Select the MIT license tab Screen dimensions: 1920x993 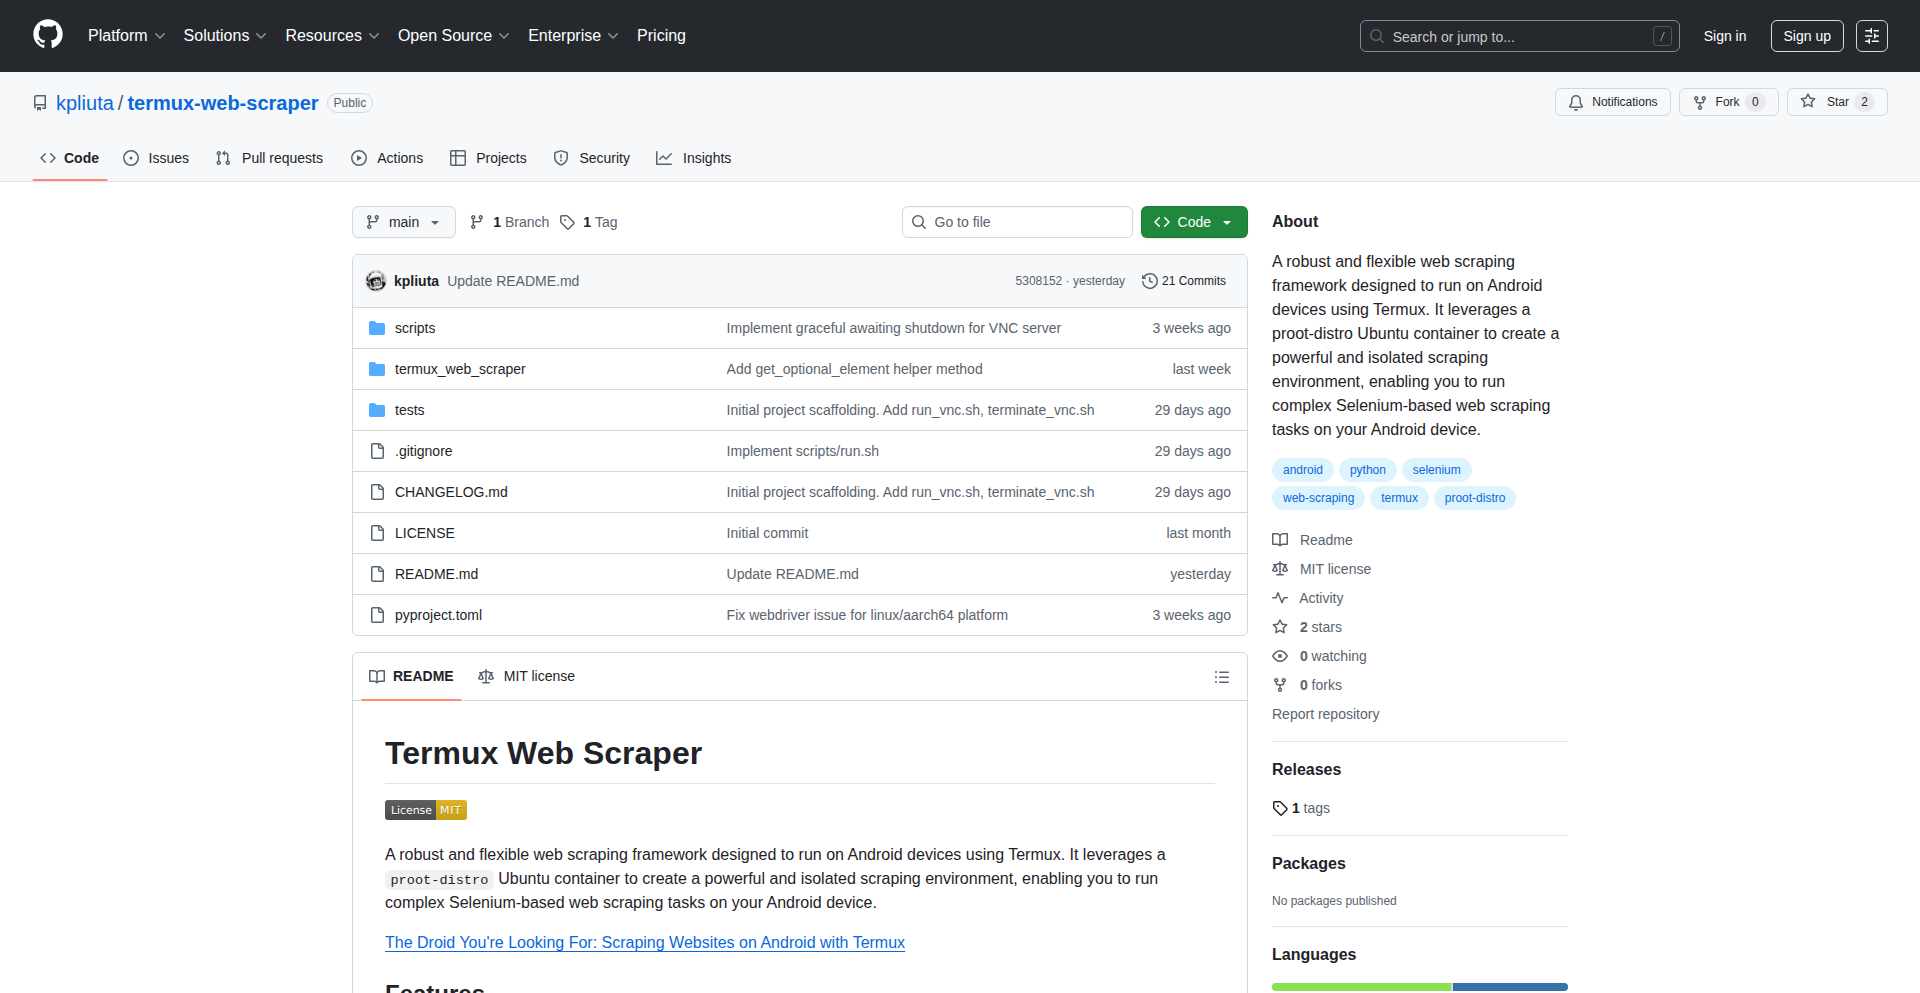pyautogui.click(x=527, y=677)
